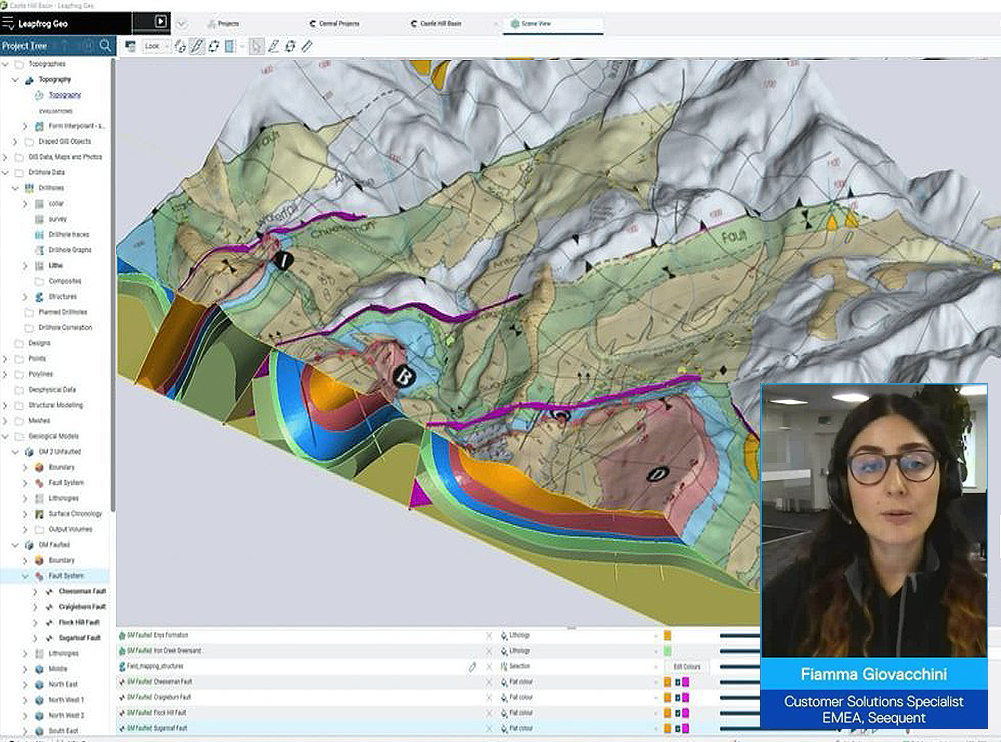
Task: Collapse the Topographies folder
Action: [x=5, y=64]
